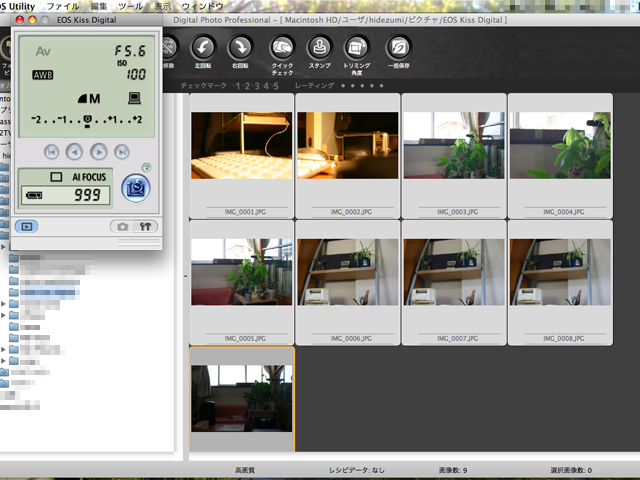This screenshot has width=640, height=480.
Task: Click the 高画質 status bar label
Action: [x=244, y=470]
